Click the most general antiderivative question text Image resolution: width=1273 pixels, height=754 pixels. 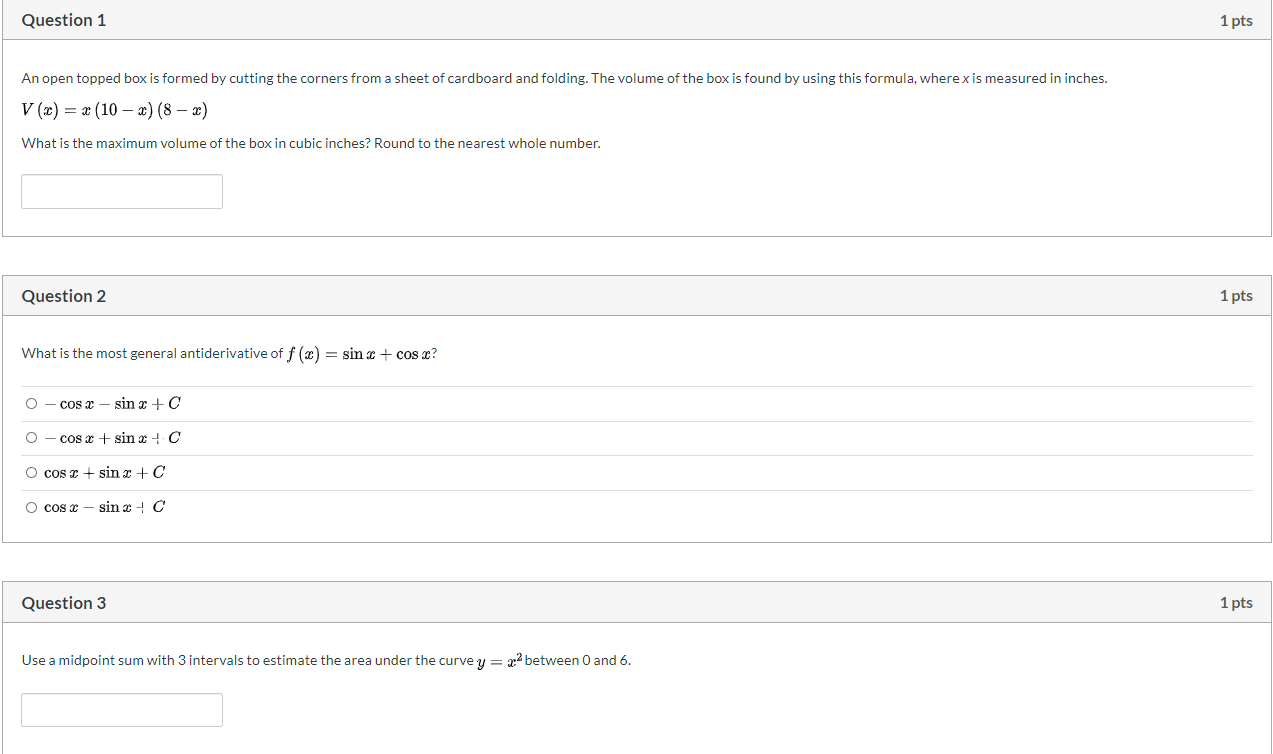click(229, 353)
